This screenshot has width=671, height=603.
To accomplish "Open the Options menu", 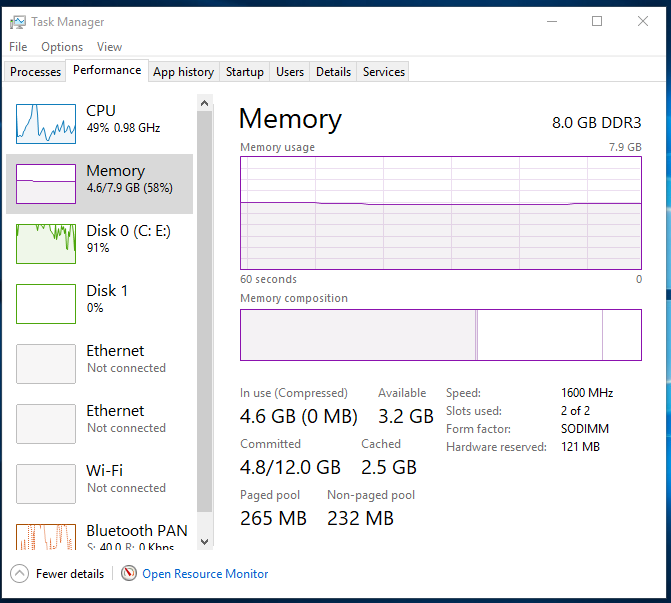I will (x=62, y=47).
